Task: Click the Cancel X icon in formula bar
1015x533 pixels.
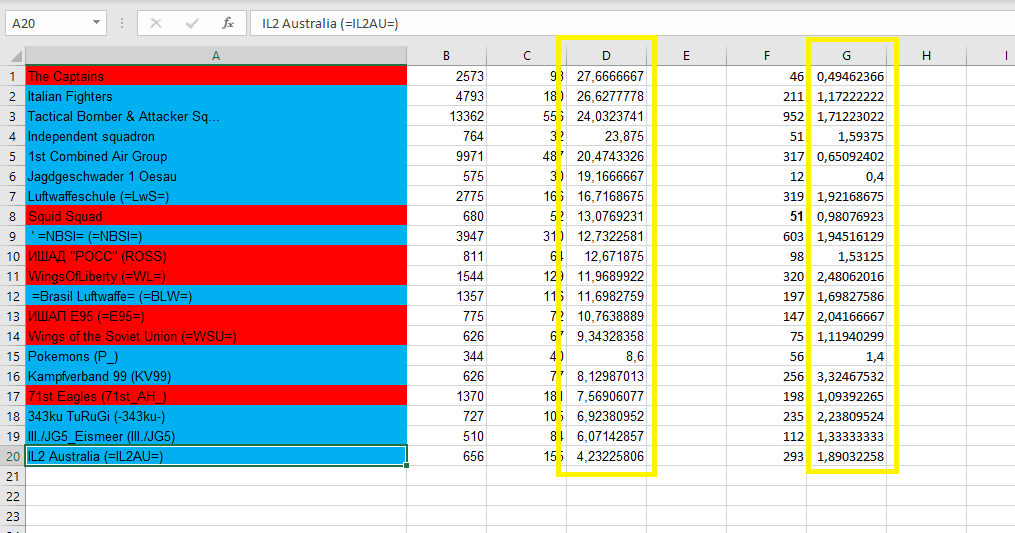Action: click(x=155, y=23)
